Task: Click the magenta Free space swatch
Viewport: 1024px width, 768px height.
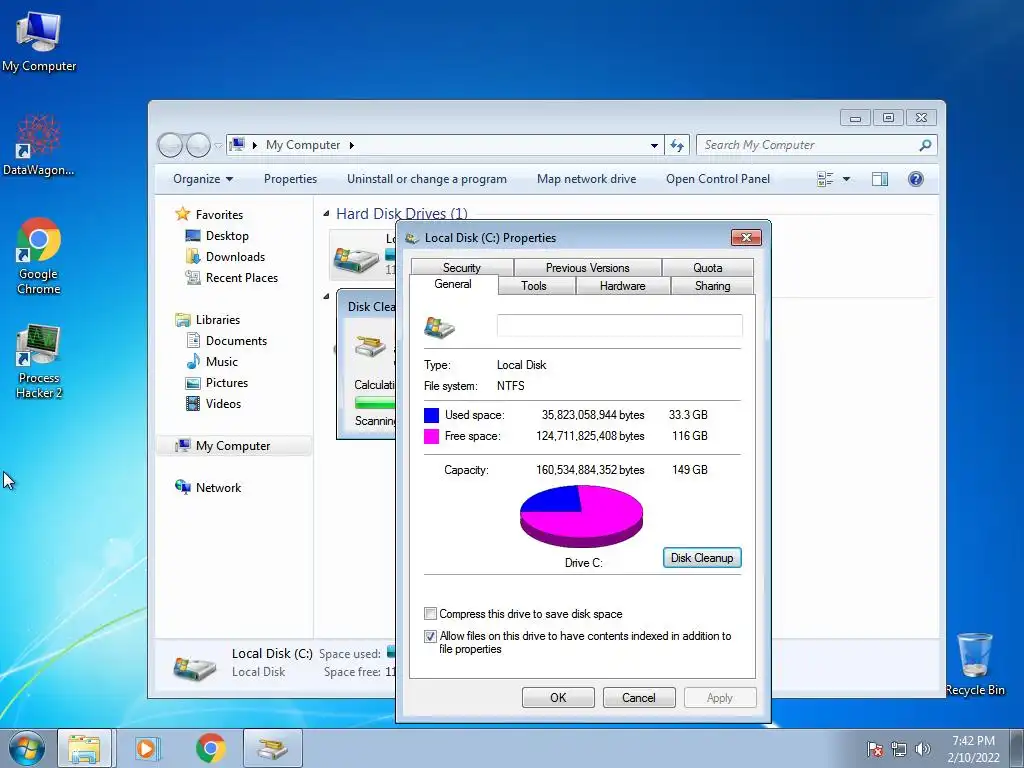Action: [x=431, y=436]
